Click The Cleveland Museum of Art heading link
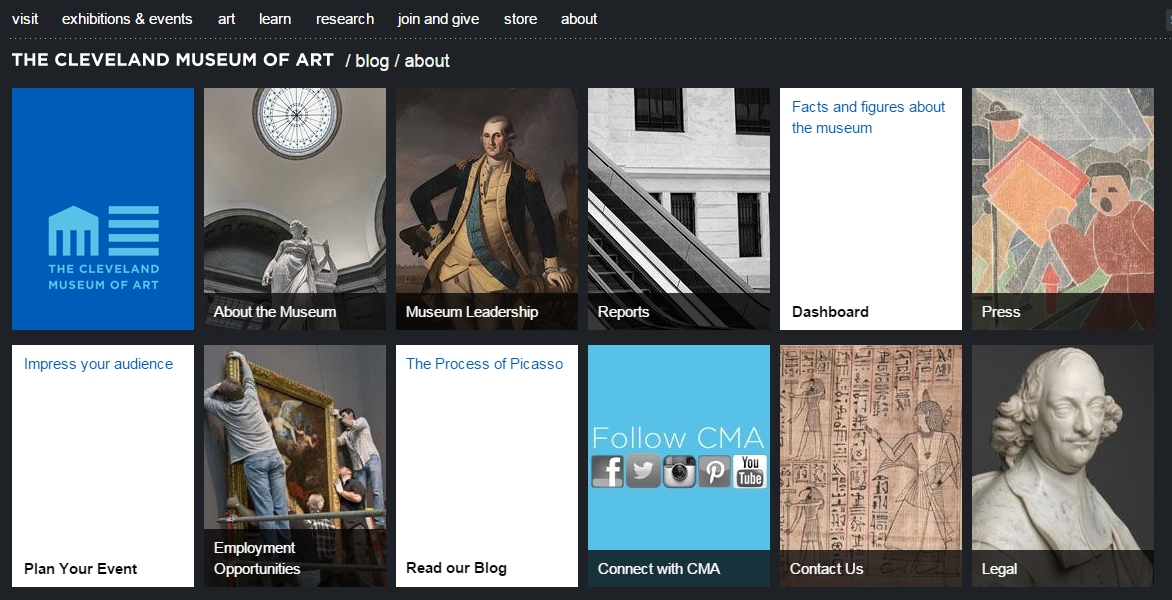The image size is (1172, 600). point(173,60)
